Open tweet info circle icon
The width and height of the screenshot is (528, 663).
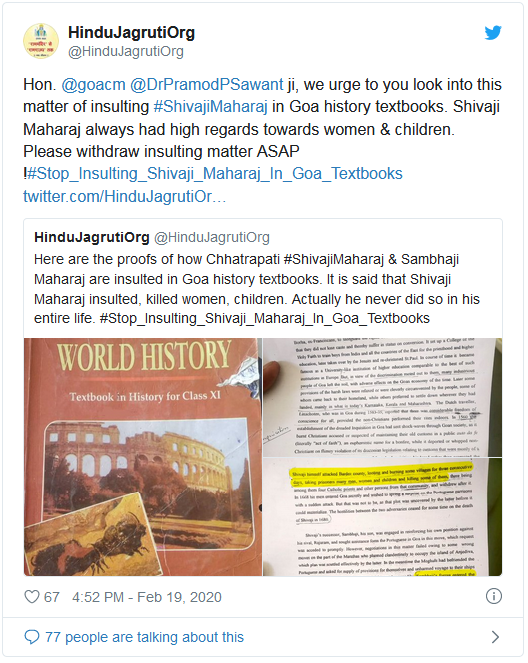(x=494, y=596)
